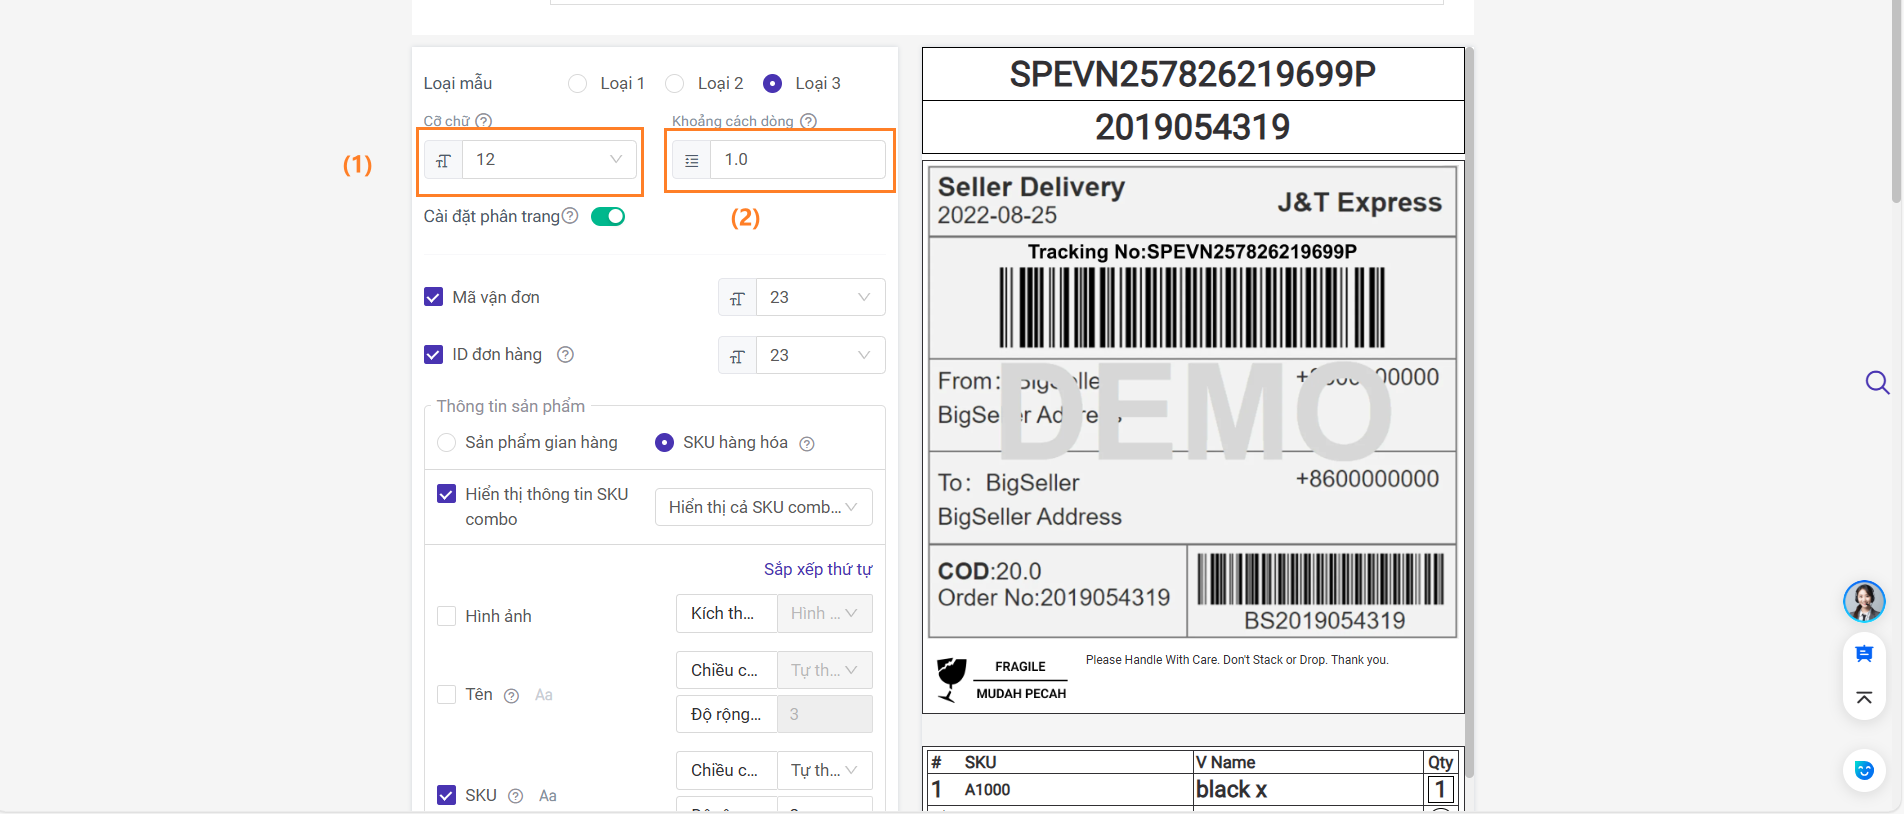Select the Loại 1 template option
This screenshot has height=814, width=1904.
pyautogui.click(x=578, y=83)
